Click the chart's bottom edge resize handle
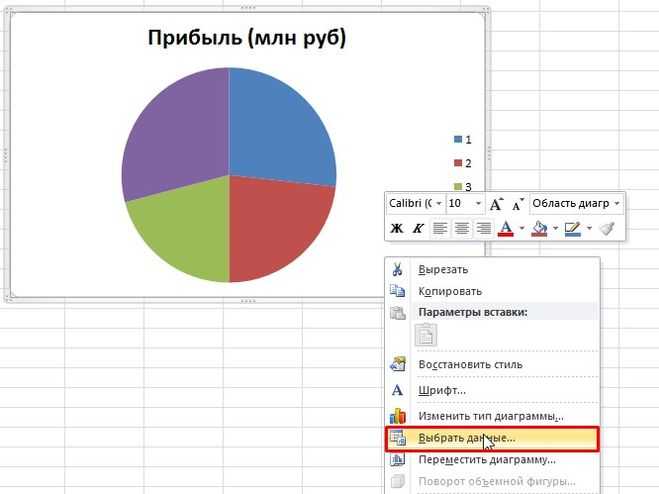659x494 pixels. tap(248, 301)
